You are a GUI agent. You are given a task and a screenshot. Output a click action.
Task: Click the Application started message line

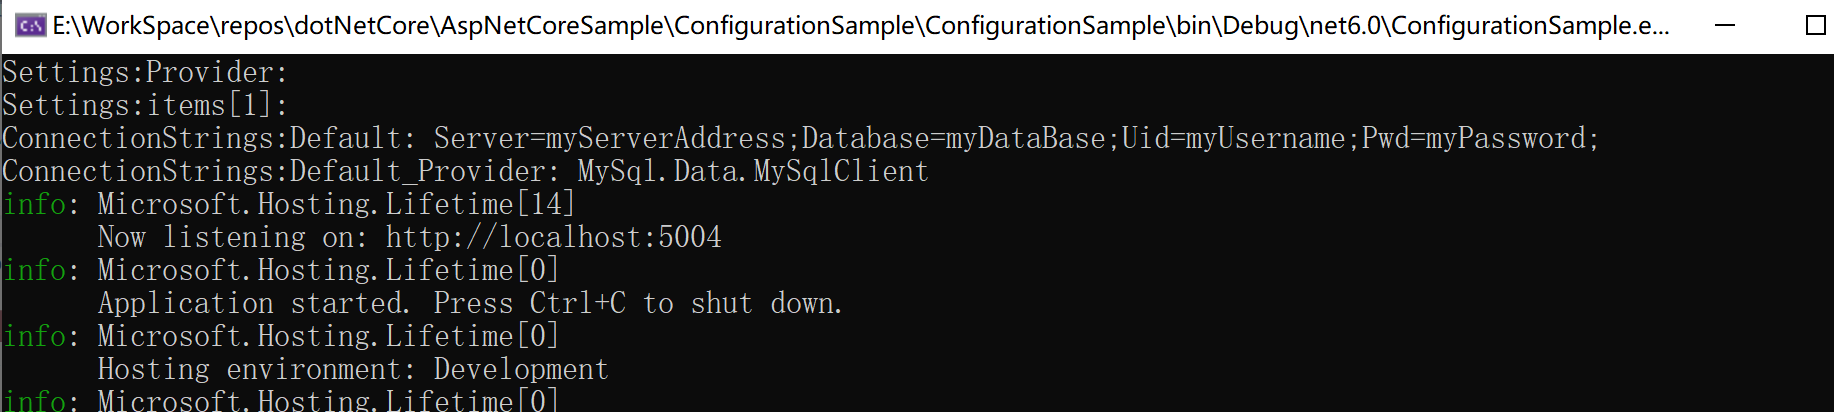[470, 303]
